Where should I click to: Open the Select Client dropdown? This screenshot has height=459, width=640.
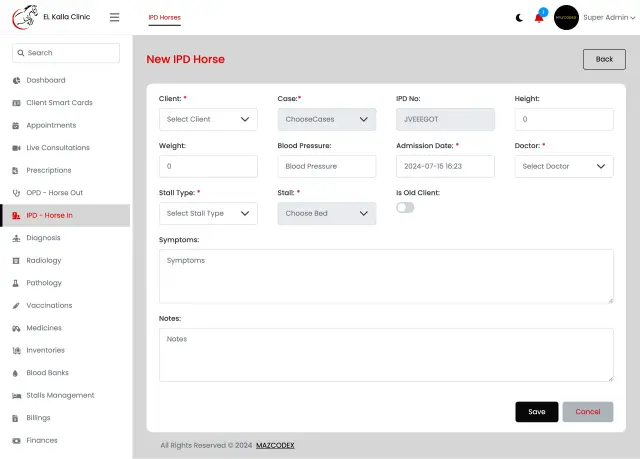click(208, 120)
